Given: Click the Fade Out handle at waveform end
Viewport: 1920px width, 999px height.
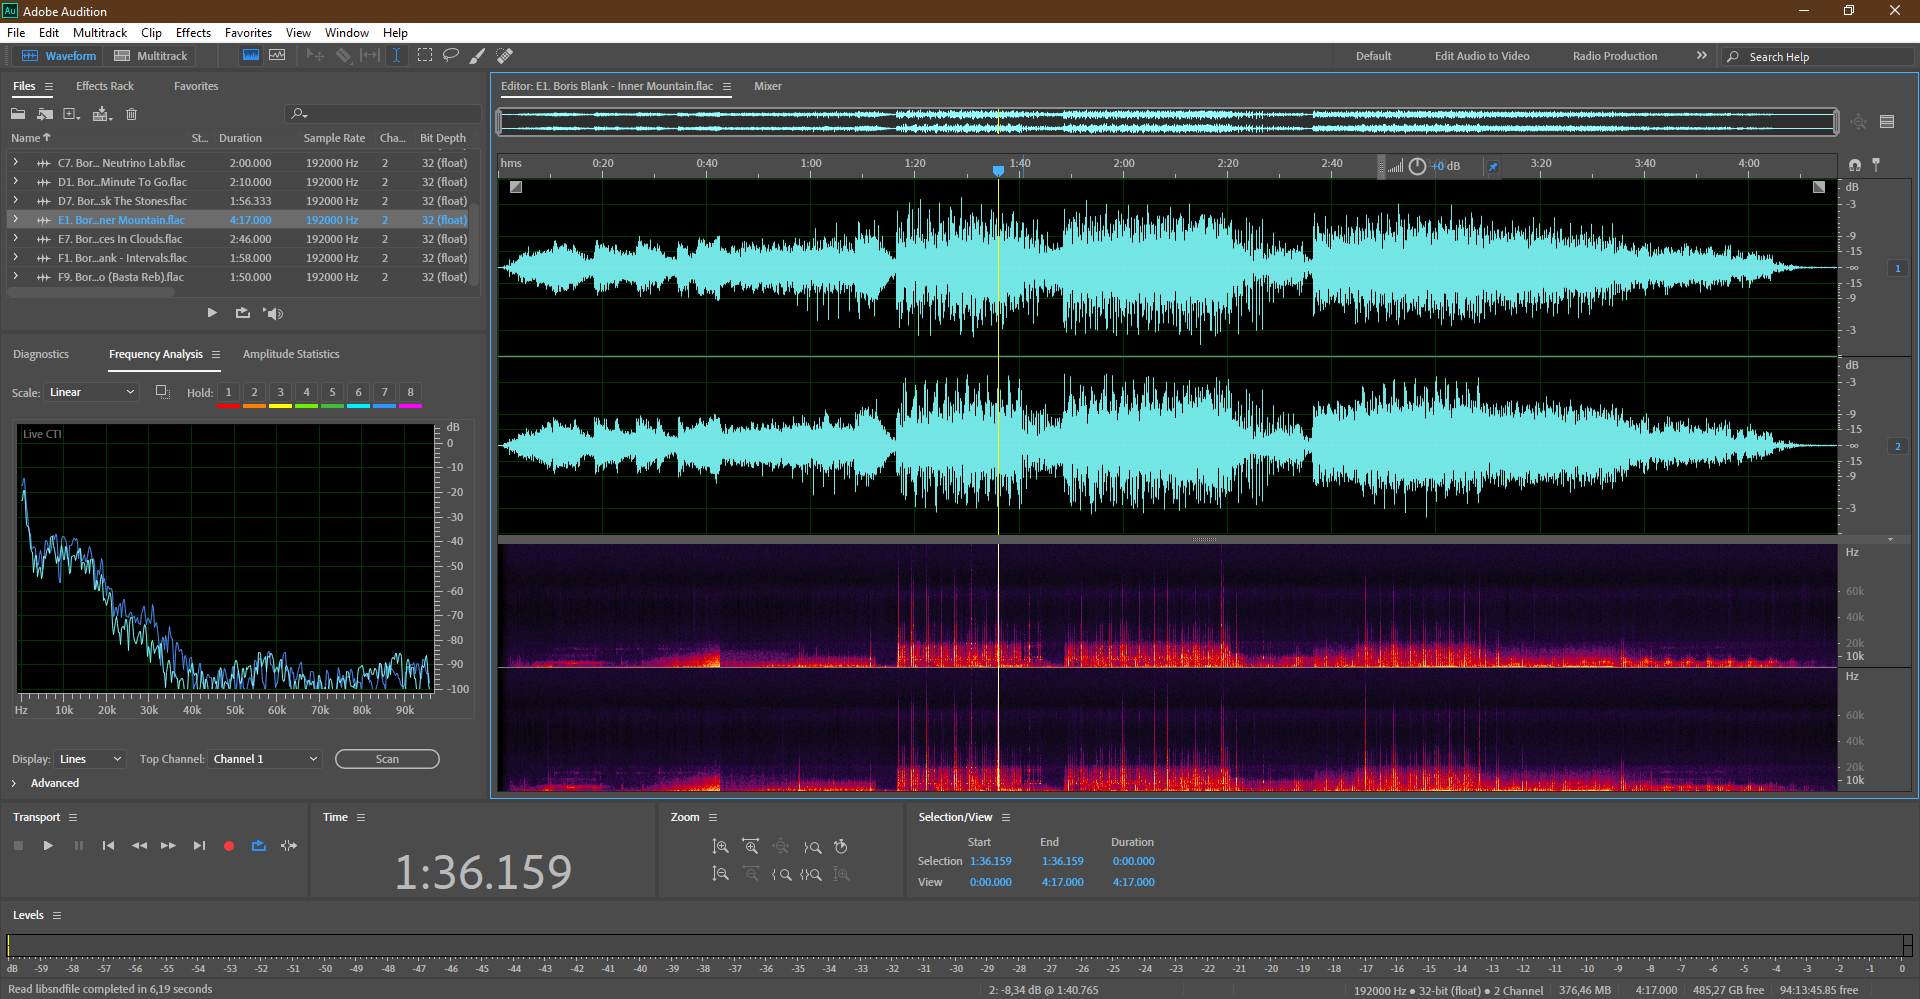Looking at the screenshot, I should (1819, 187).
